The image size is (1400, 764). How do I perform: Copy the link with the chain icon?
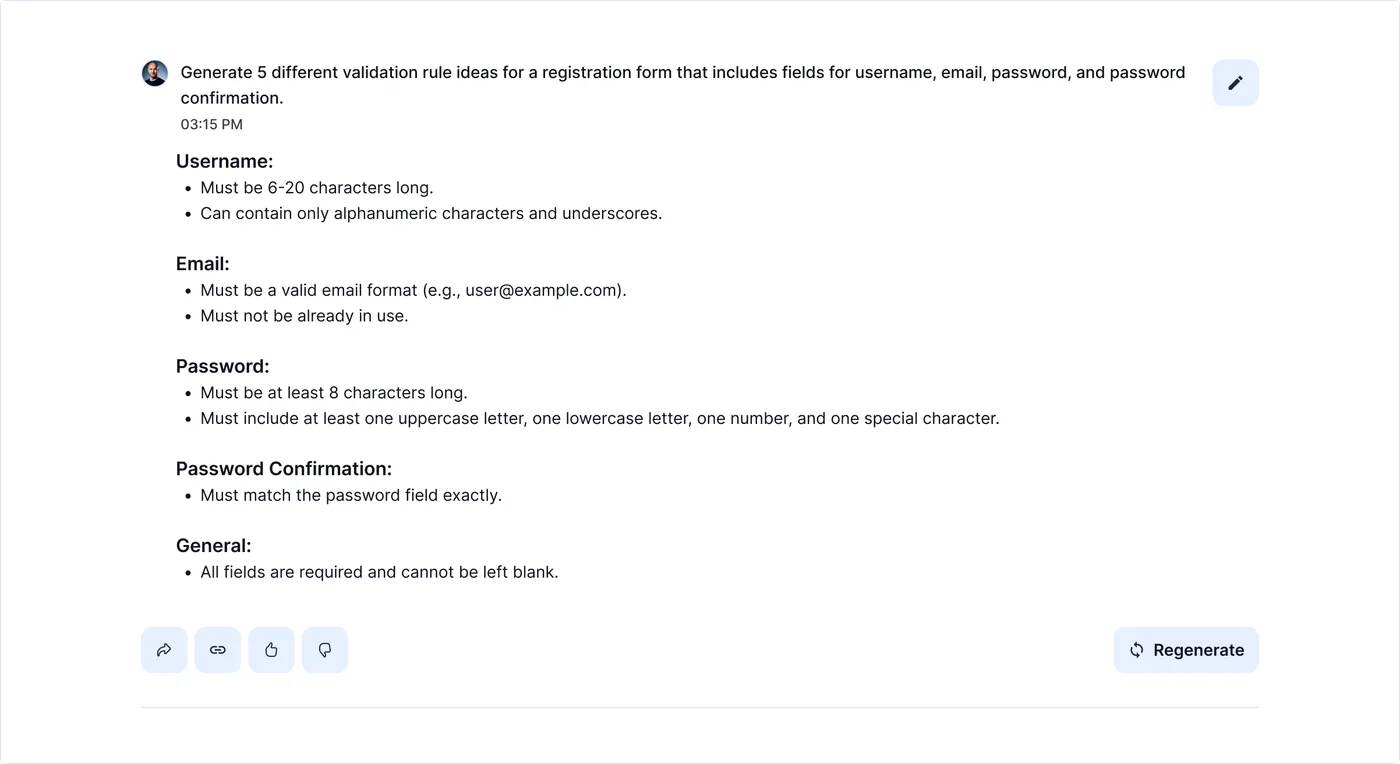point(218,650)
